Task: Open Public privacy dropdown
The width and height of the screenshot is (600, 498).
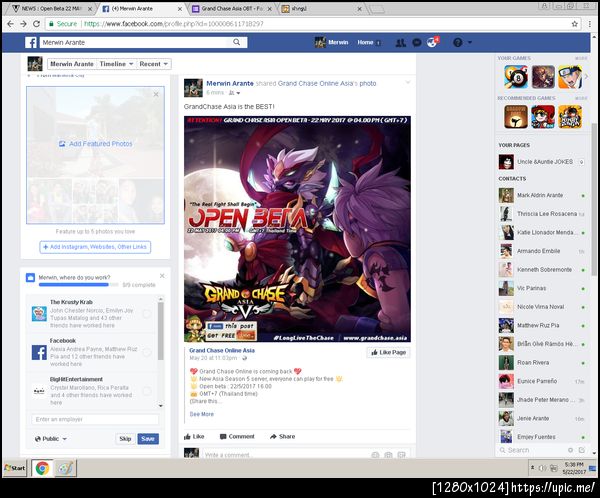Action: [x=51, y=439]
